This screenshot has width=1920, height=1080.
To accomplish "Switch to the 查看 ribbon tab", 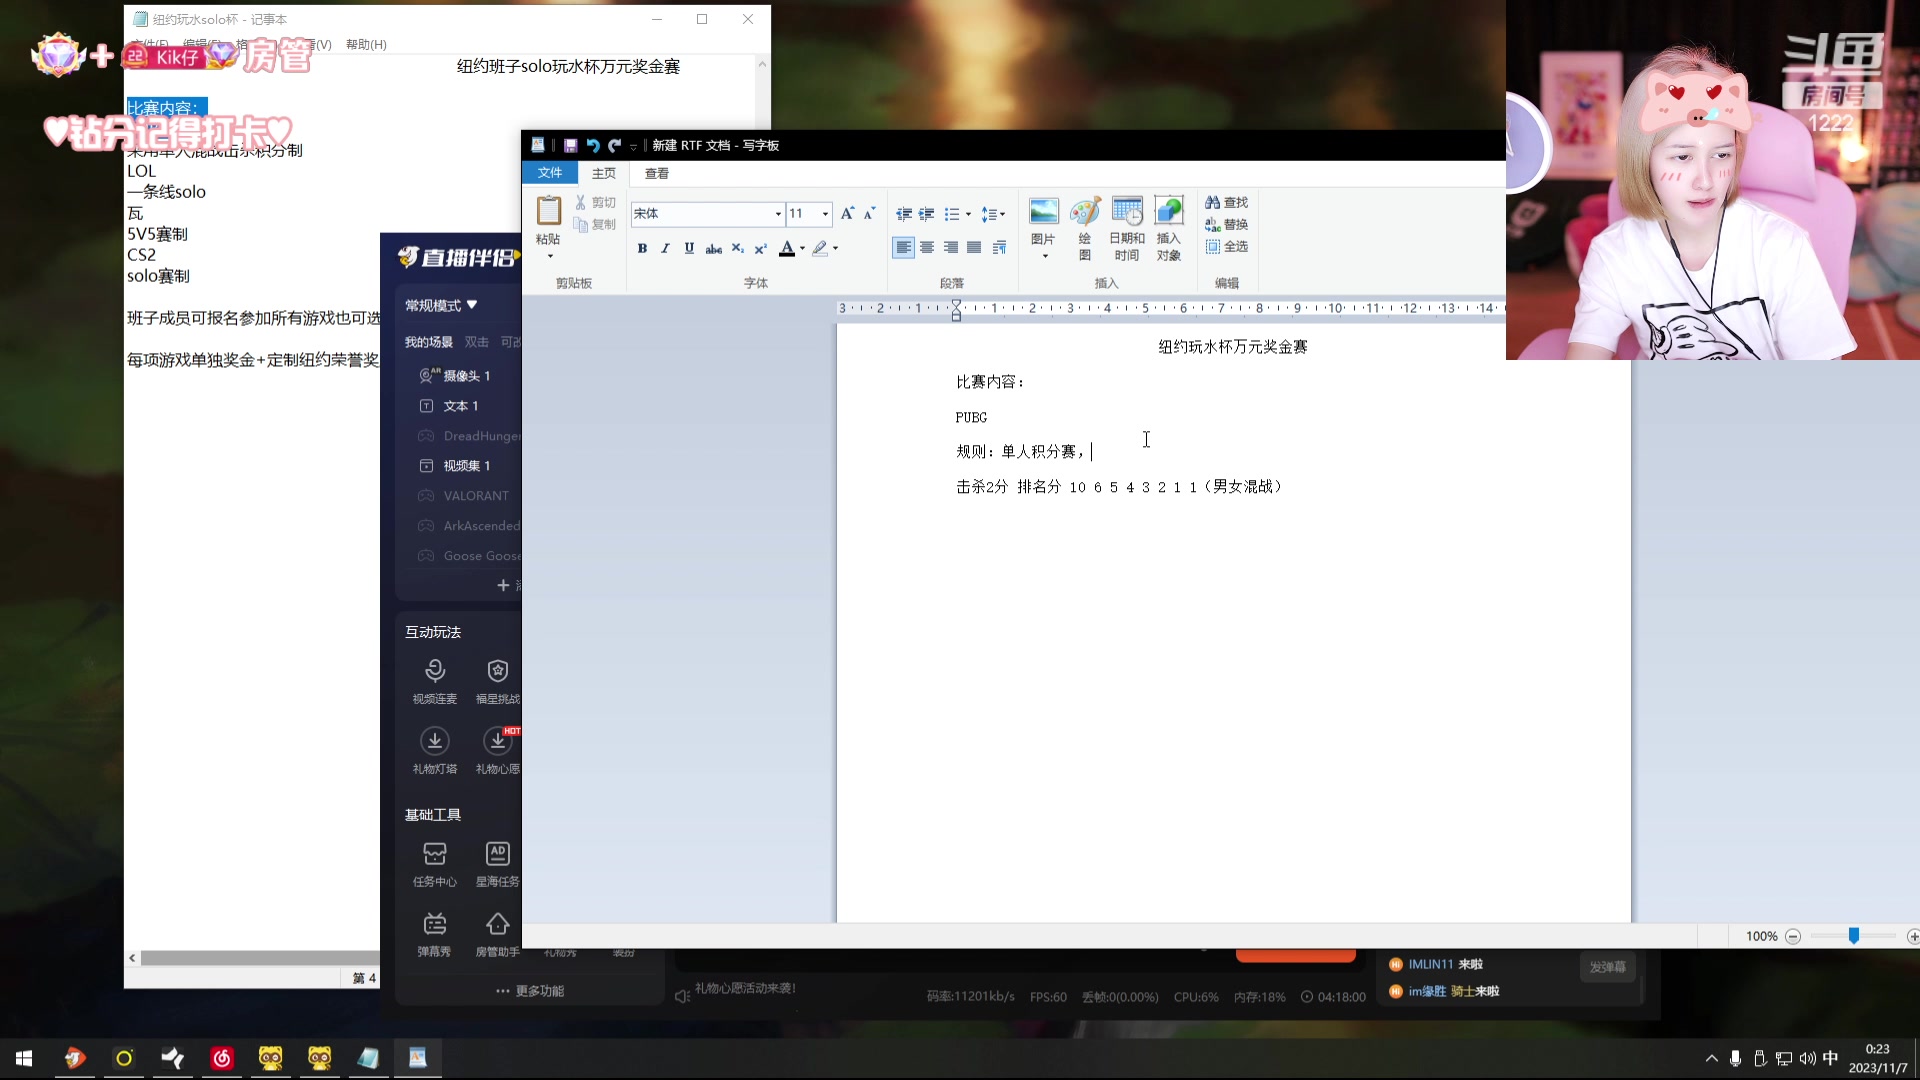I will tap(657, 173).
